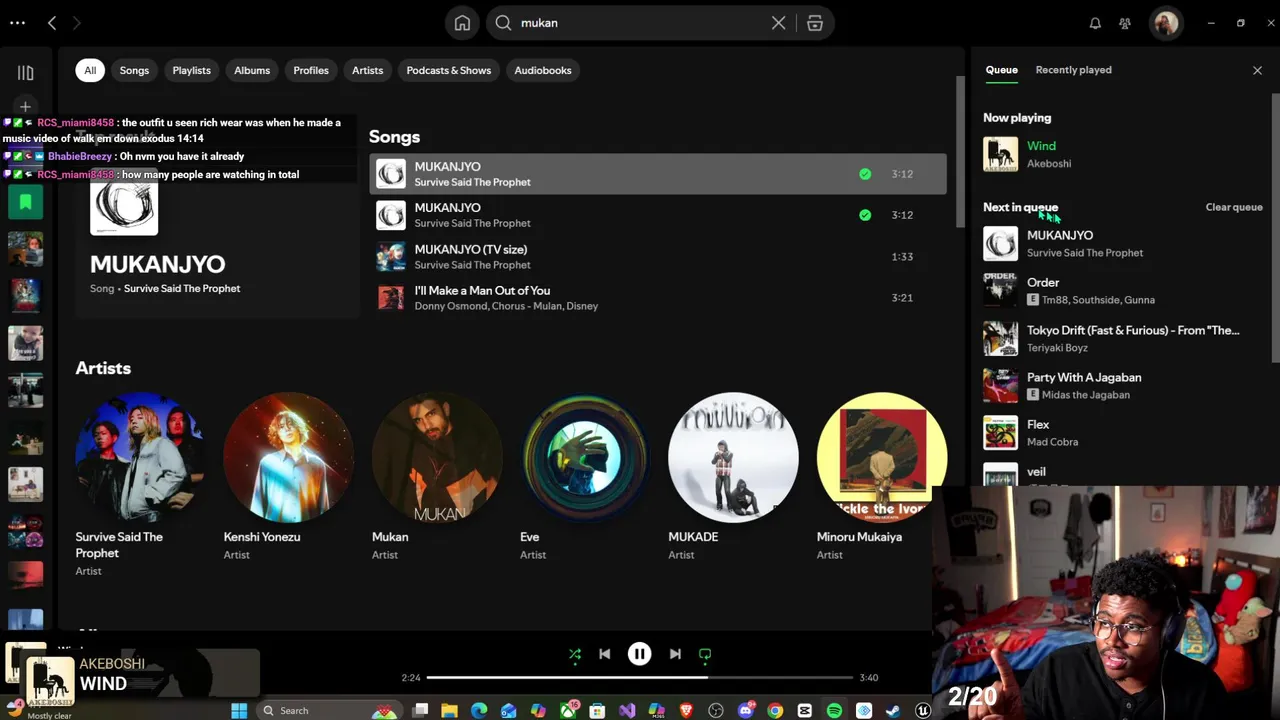Screen dimensions: 1280x720
Task: Open File Explorer from the taskbar
Action: click(x=449, y=711)
